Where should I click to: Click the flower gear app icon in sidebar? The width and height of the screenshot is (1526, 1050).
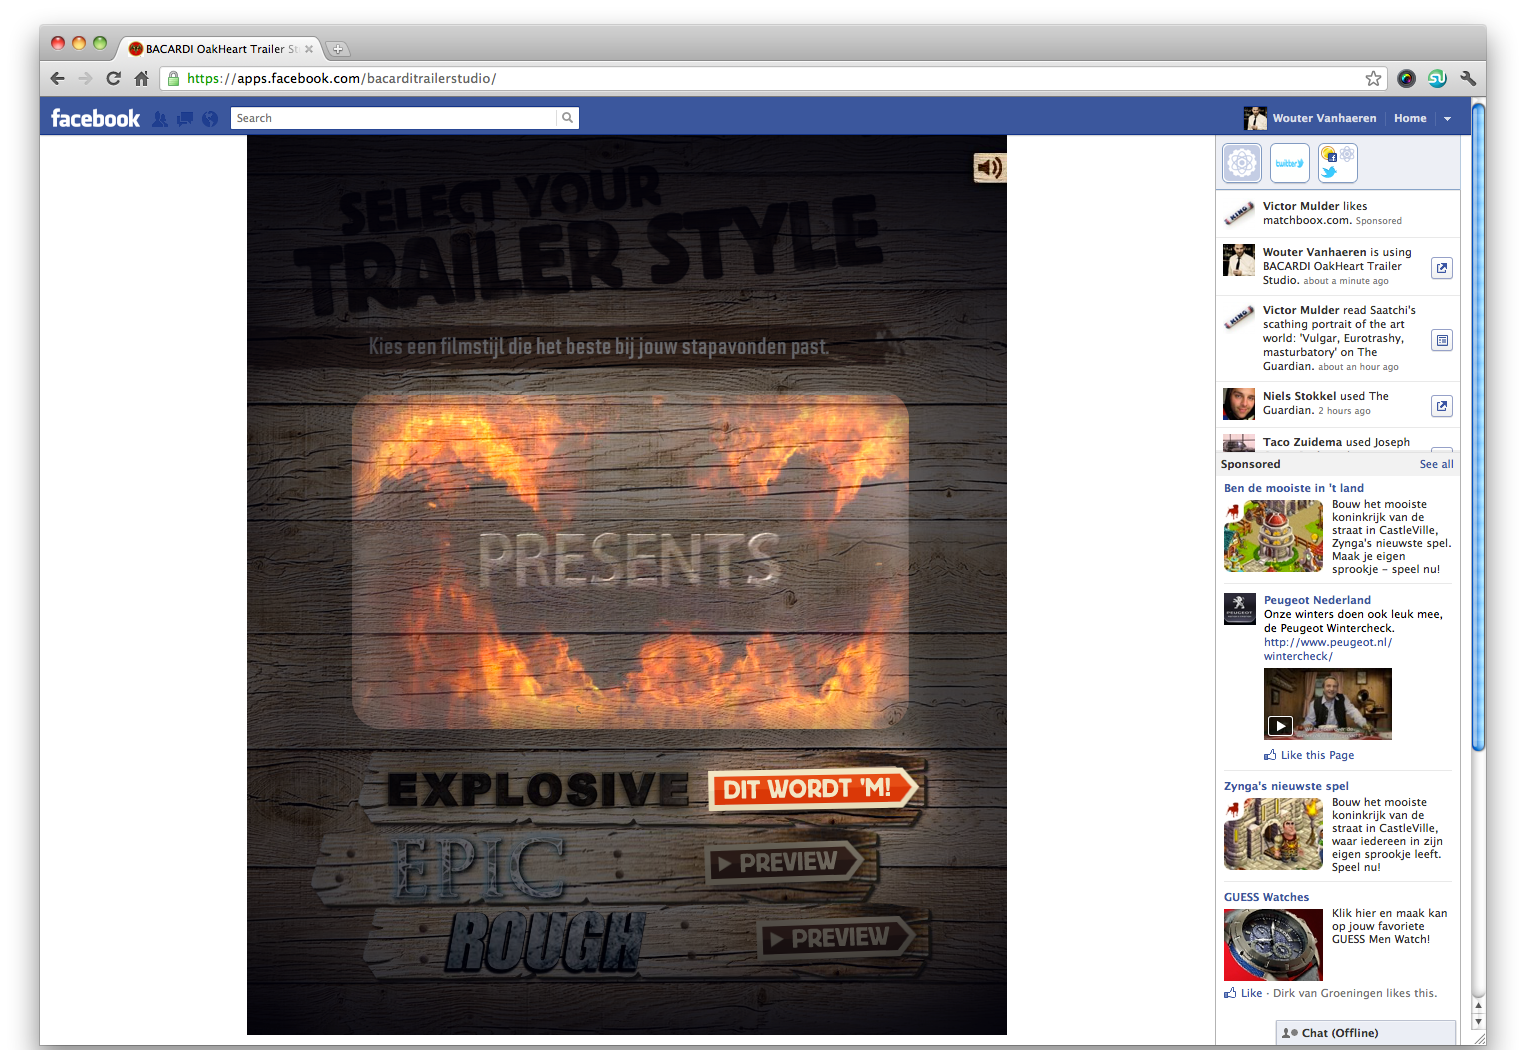[x=1242, y=162]
